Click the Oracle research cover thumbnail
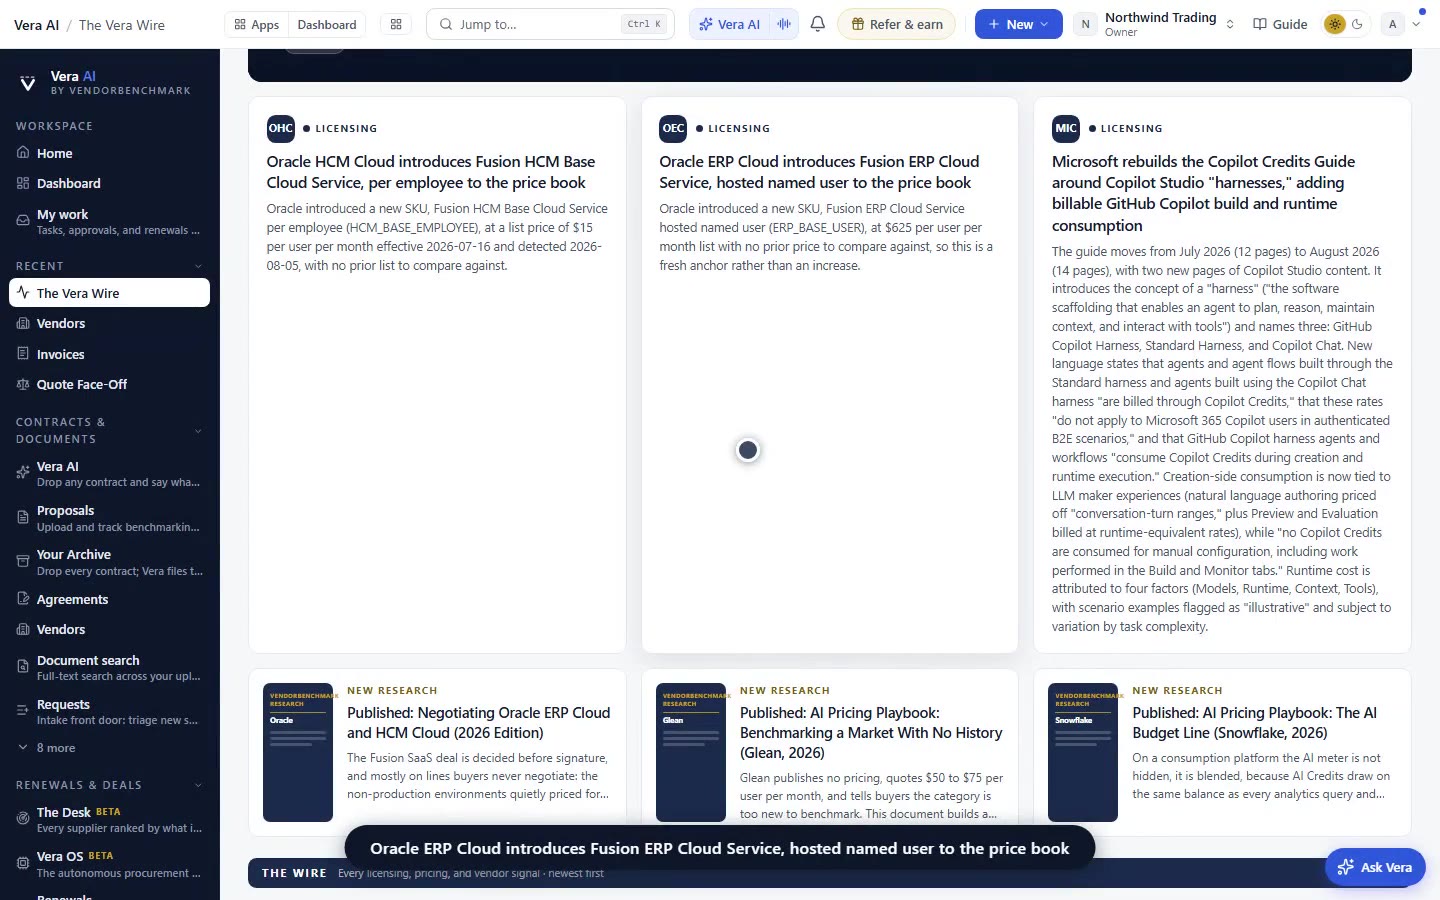 (298, 752)
